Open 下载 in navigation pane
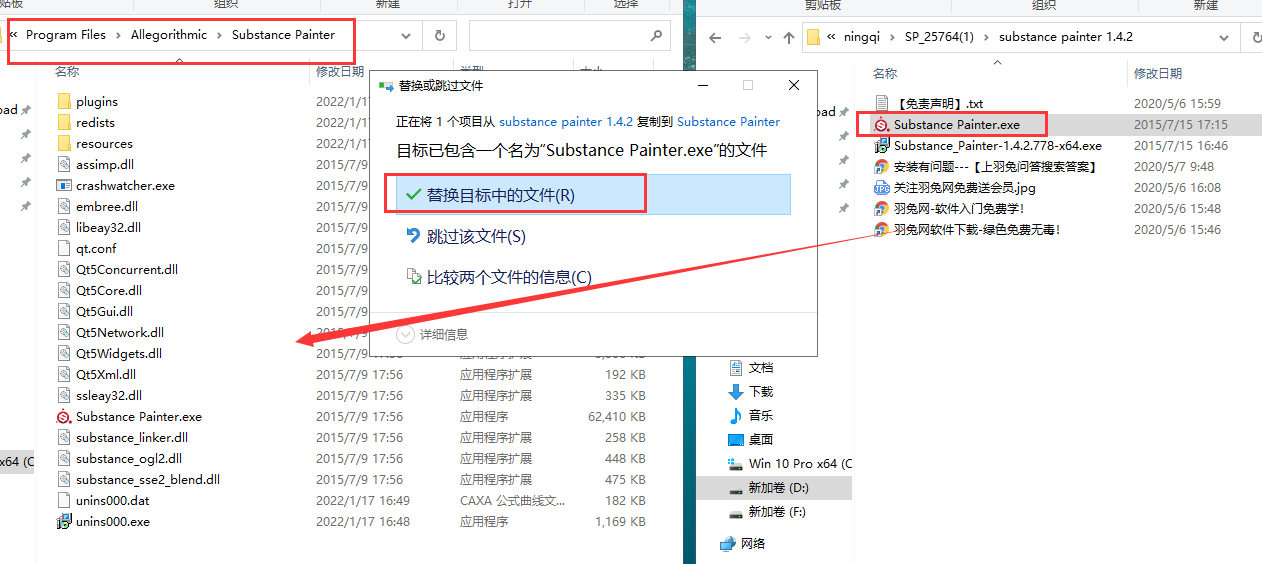Screen dimensions: 1262x564 click(761, 391)
